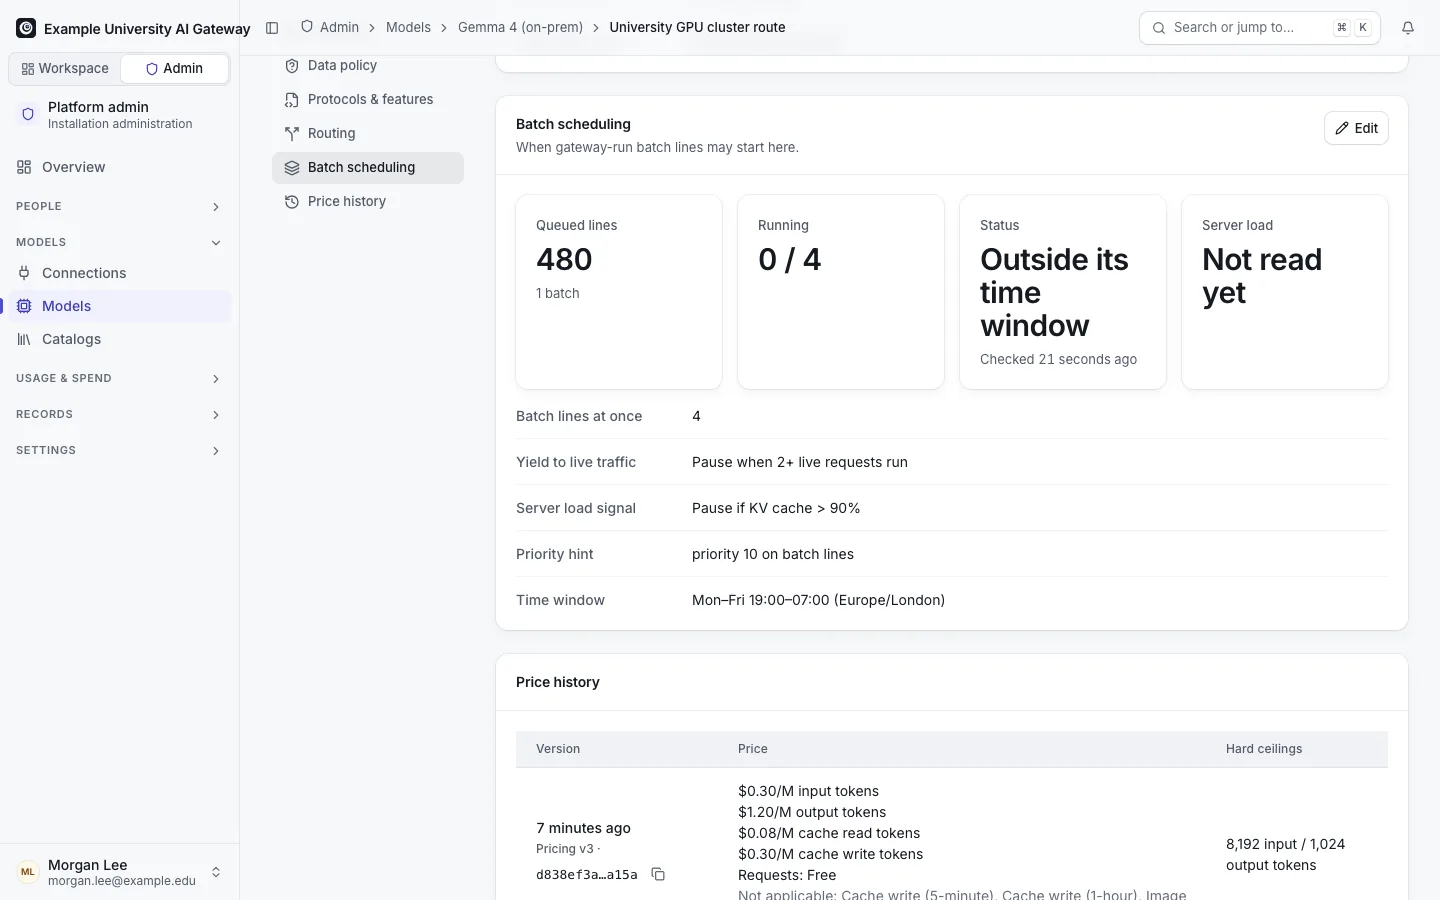
Task: Click the Overview grid icon
Action: tap(24, 167)
